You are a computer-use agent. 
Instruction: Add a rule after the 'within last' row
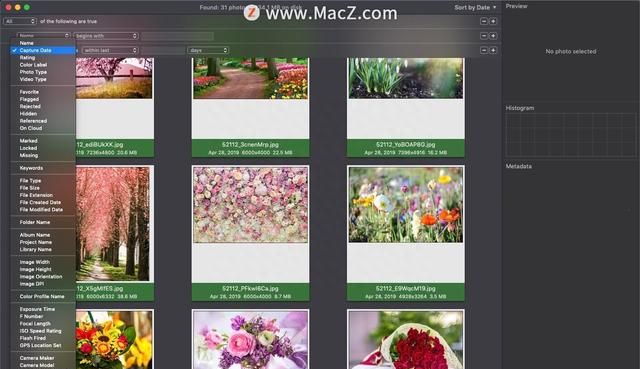(x=493, y=50)
